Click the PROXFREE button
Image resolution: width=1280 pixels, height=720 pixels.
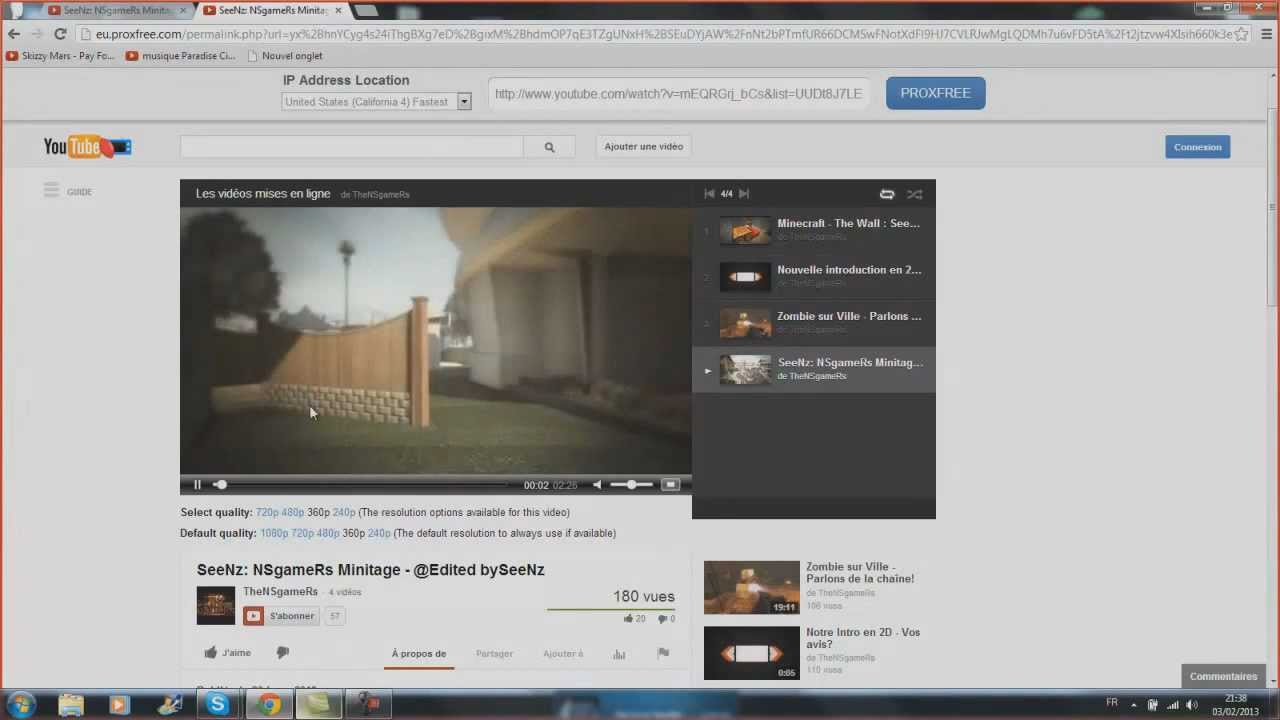935,93
